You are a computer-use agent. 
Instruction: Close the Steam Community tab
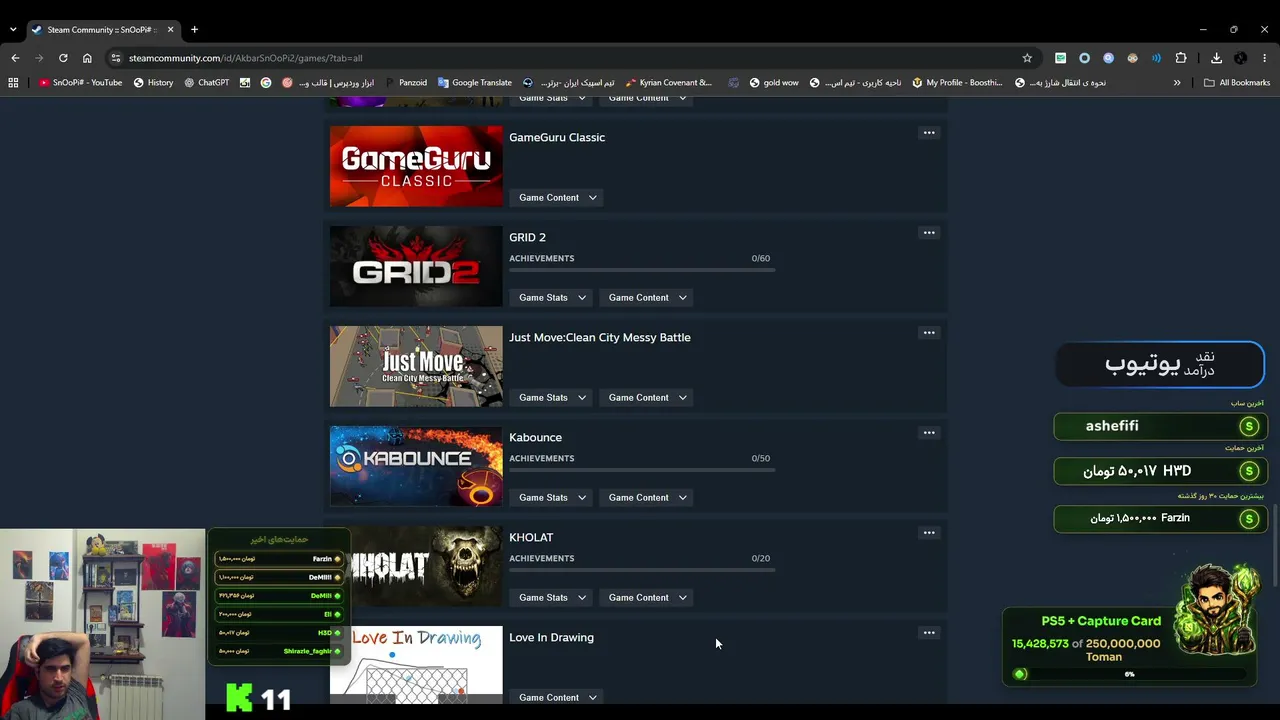pos(170,29)
